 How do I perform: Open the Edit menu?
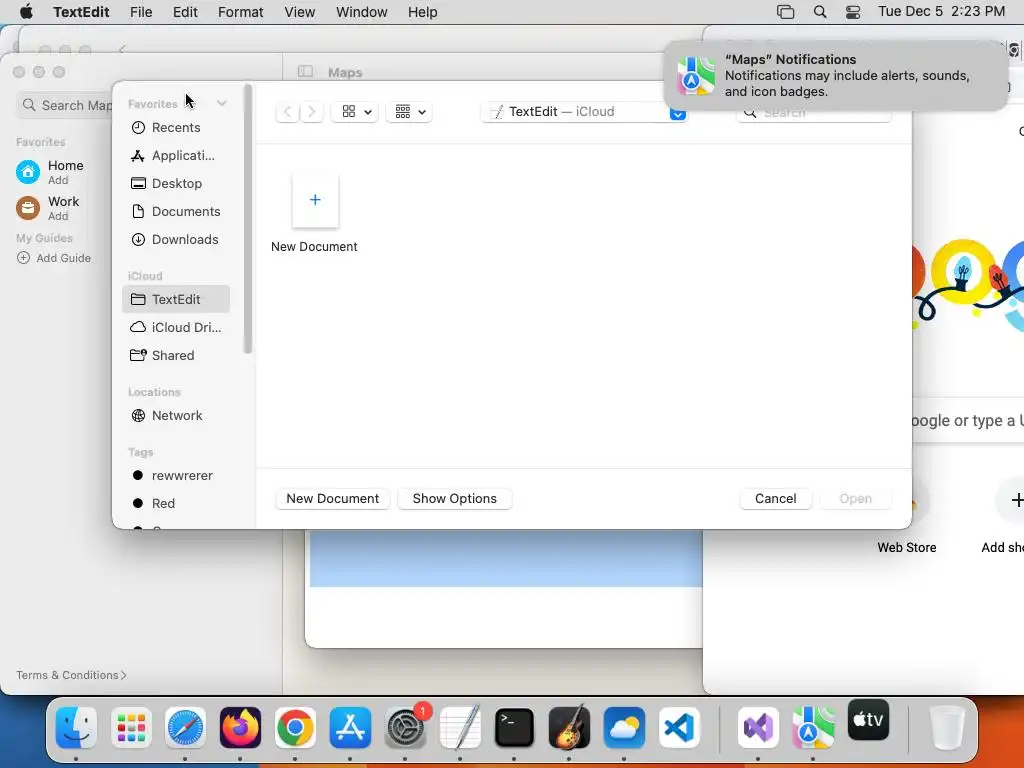pyautogui.click(x=185, y=12)
